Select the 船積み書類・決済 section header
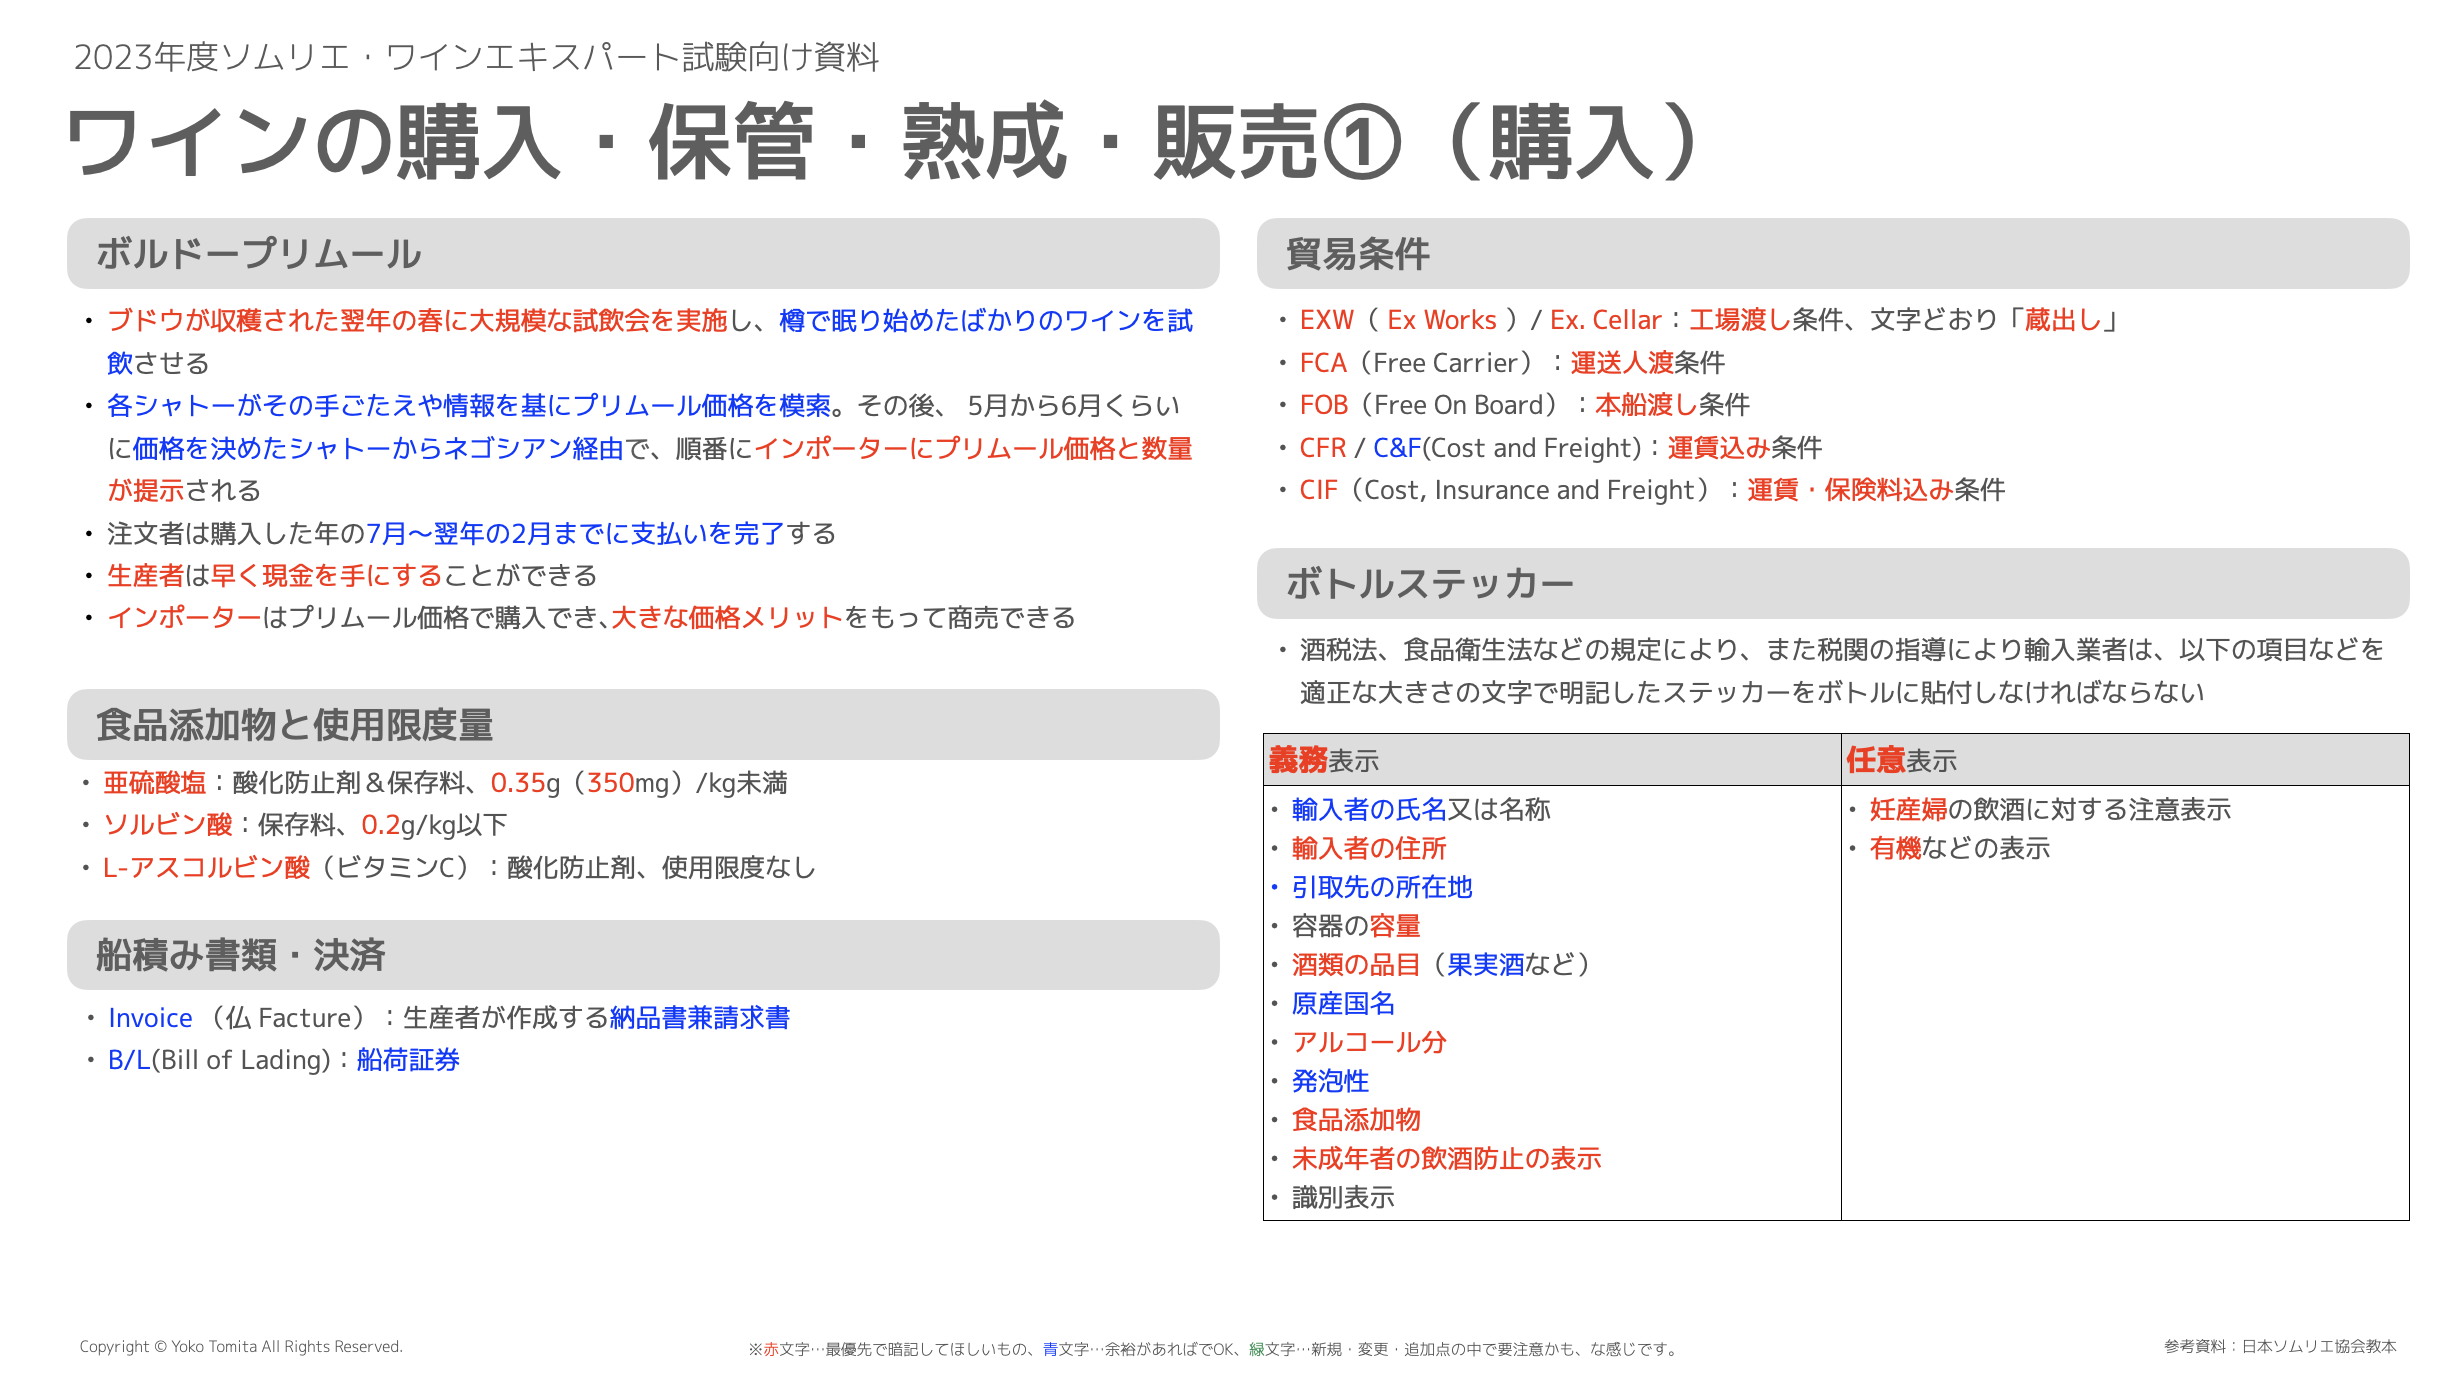 [643, 955]
